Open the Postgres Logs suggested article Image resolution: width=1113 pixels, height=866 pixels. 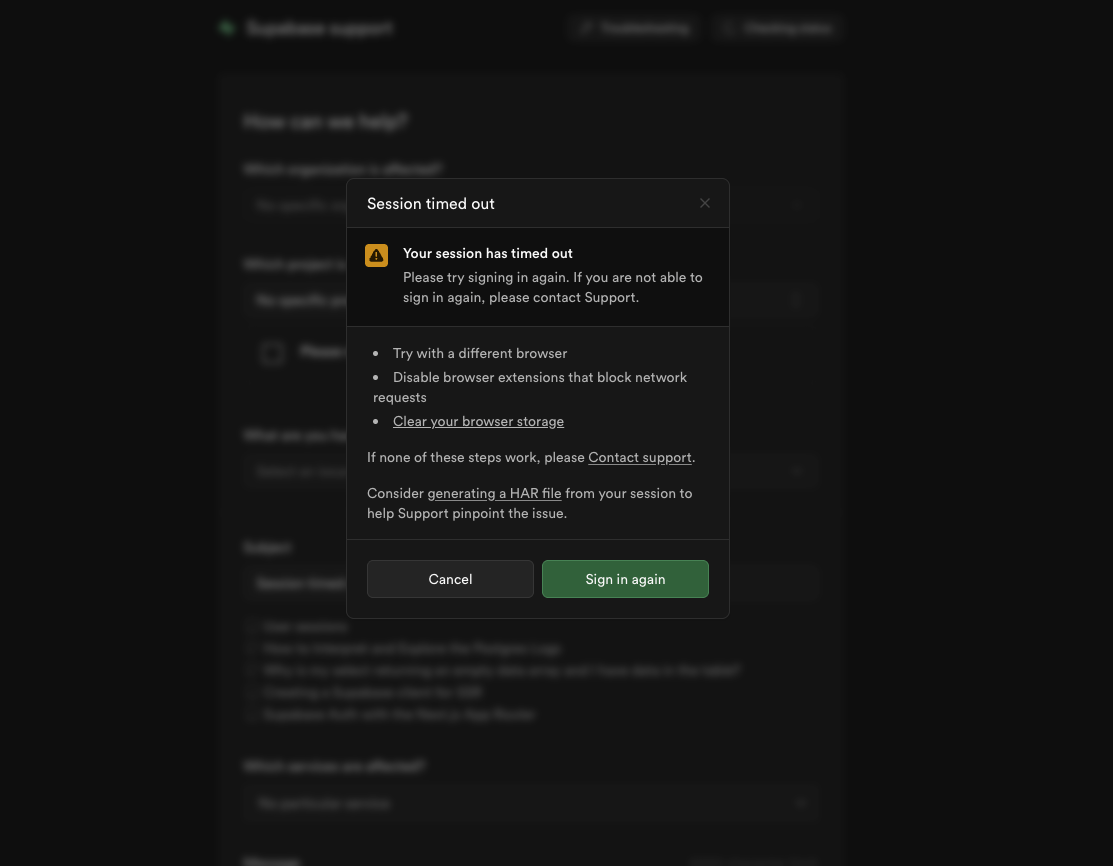pyautogui.click(x=412, y=649)
